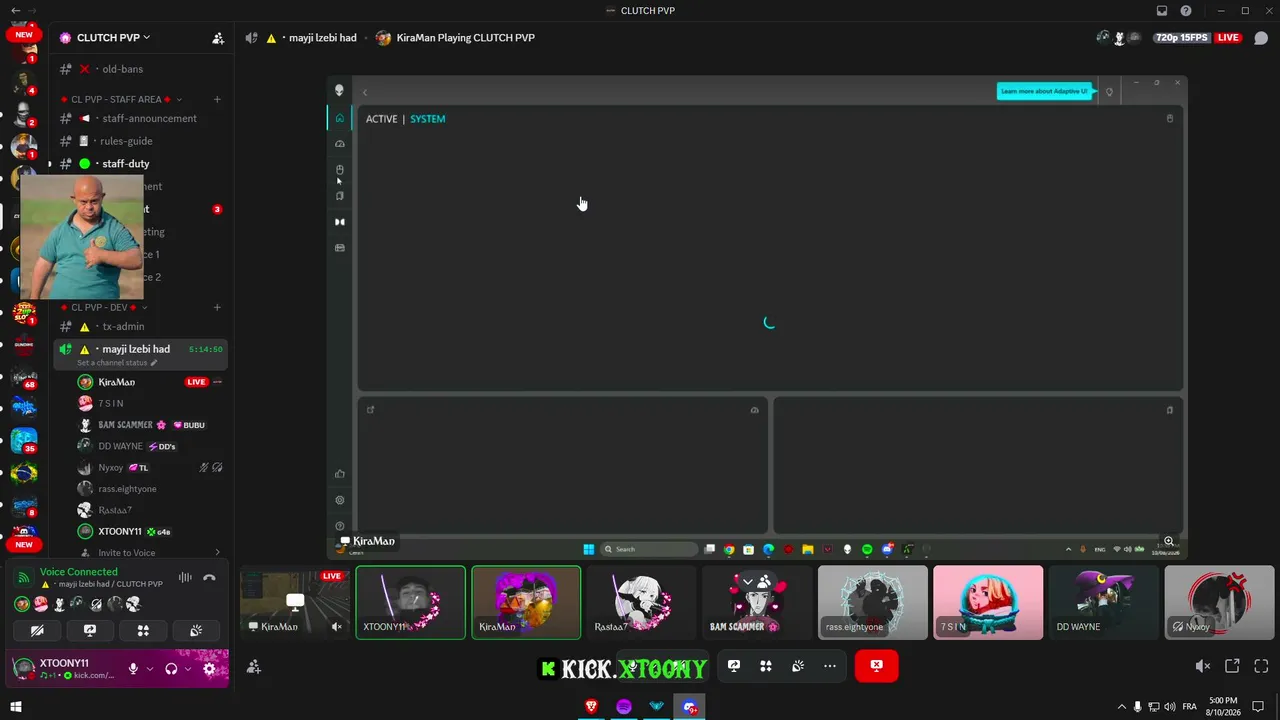The height and width of the screenshot is (720, 1280).
Task: Open Soundboard in the Voice Connected panel
Action: [x=196, y=630]
